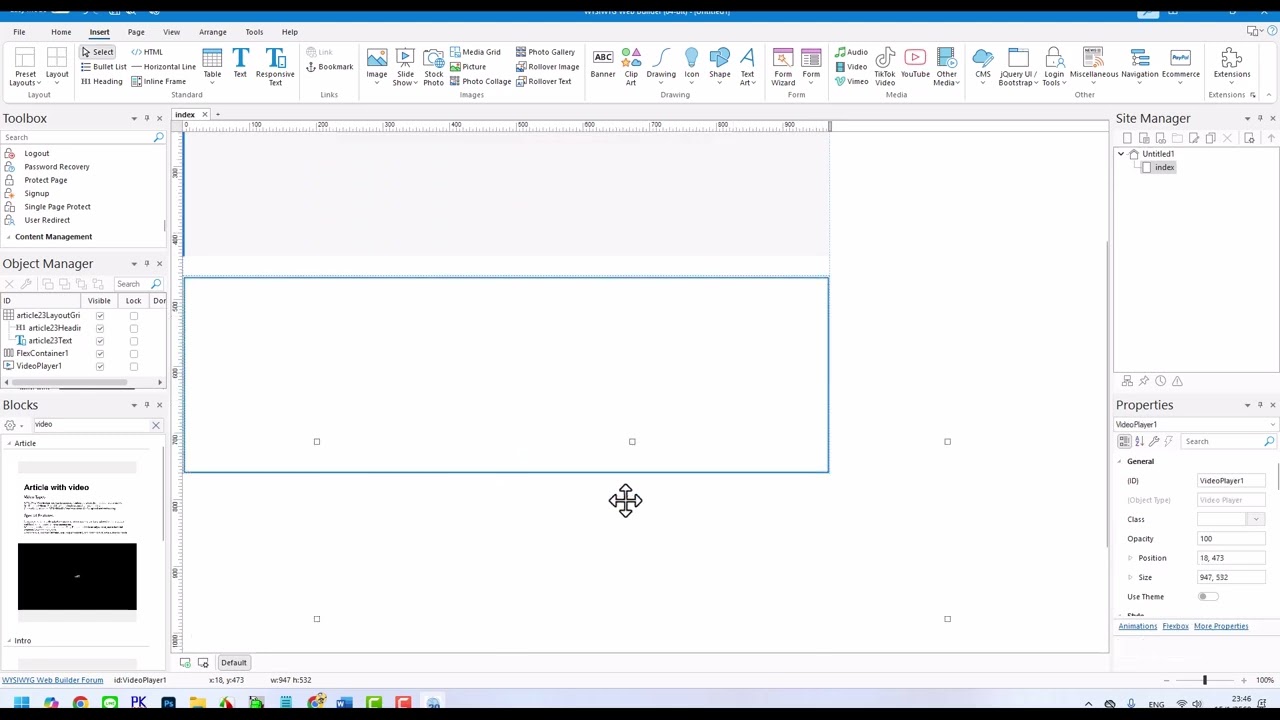
Task: Insert an Inline Frame
Action: [157, 81]
